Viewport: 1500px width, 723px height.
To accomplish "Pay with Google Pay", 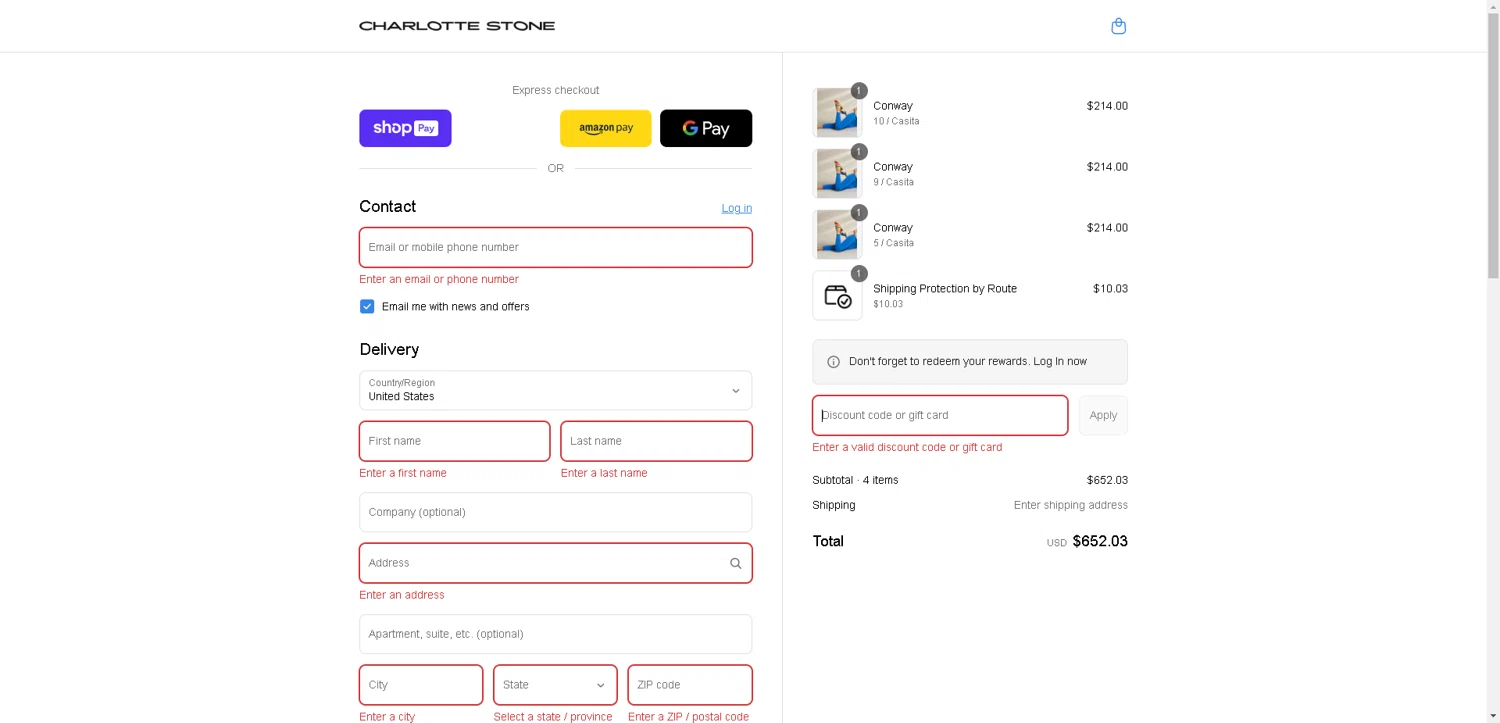I will pyautogui.click(x=706, y=128).
